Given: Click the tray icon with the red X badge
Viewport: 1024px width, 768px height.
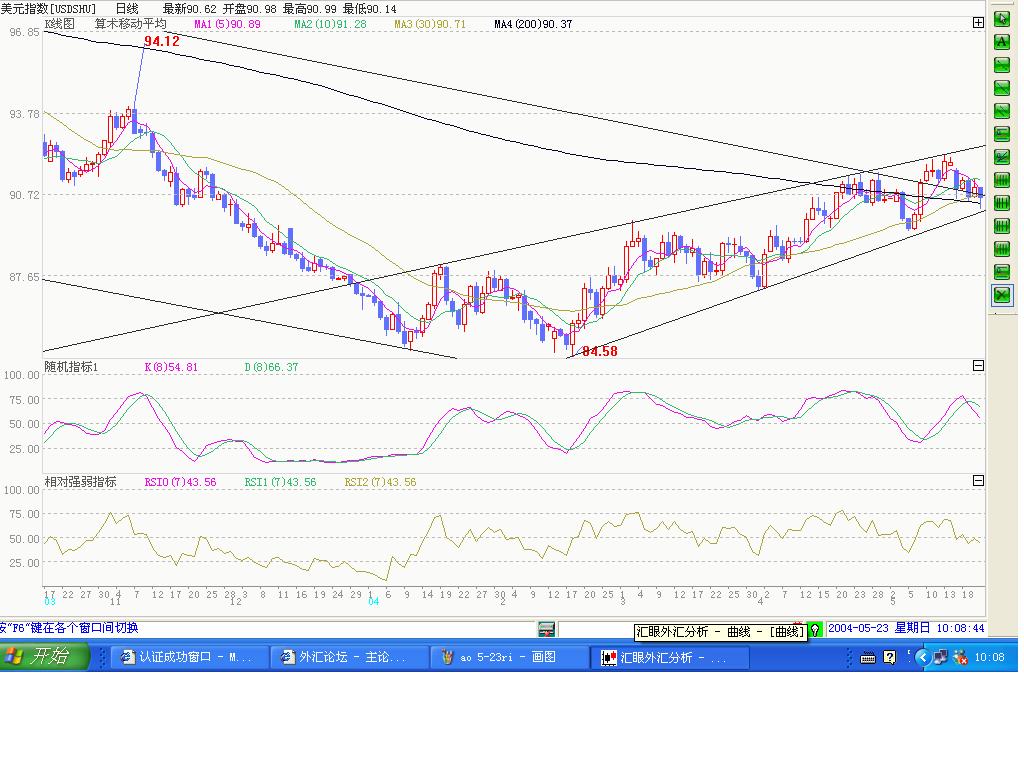Looking at the screenshot, I should [x=960, y=657].
